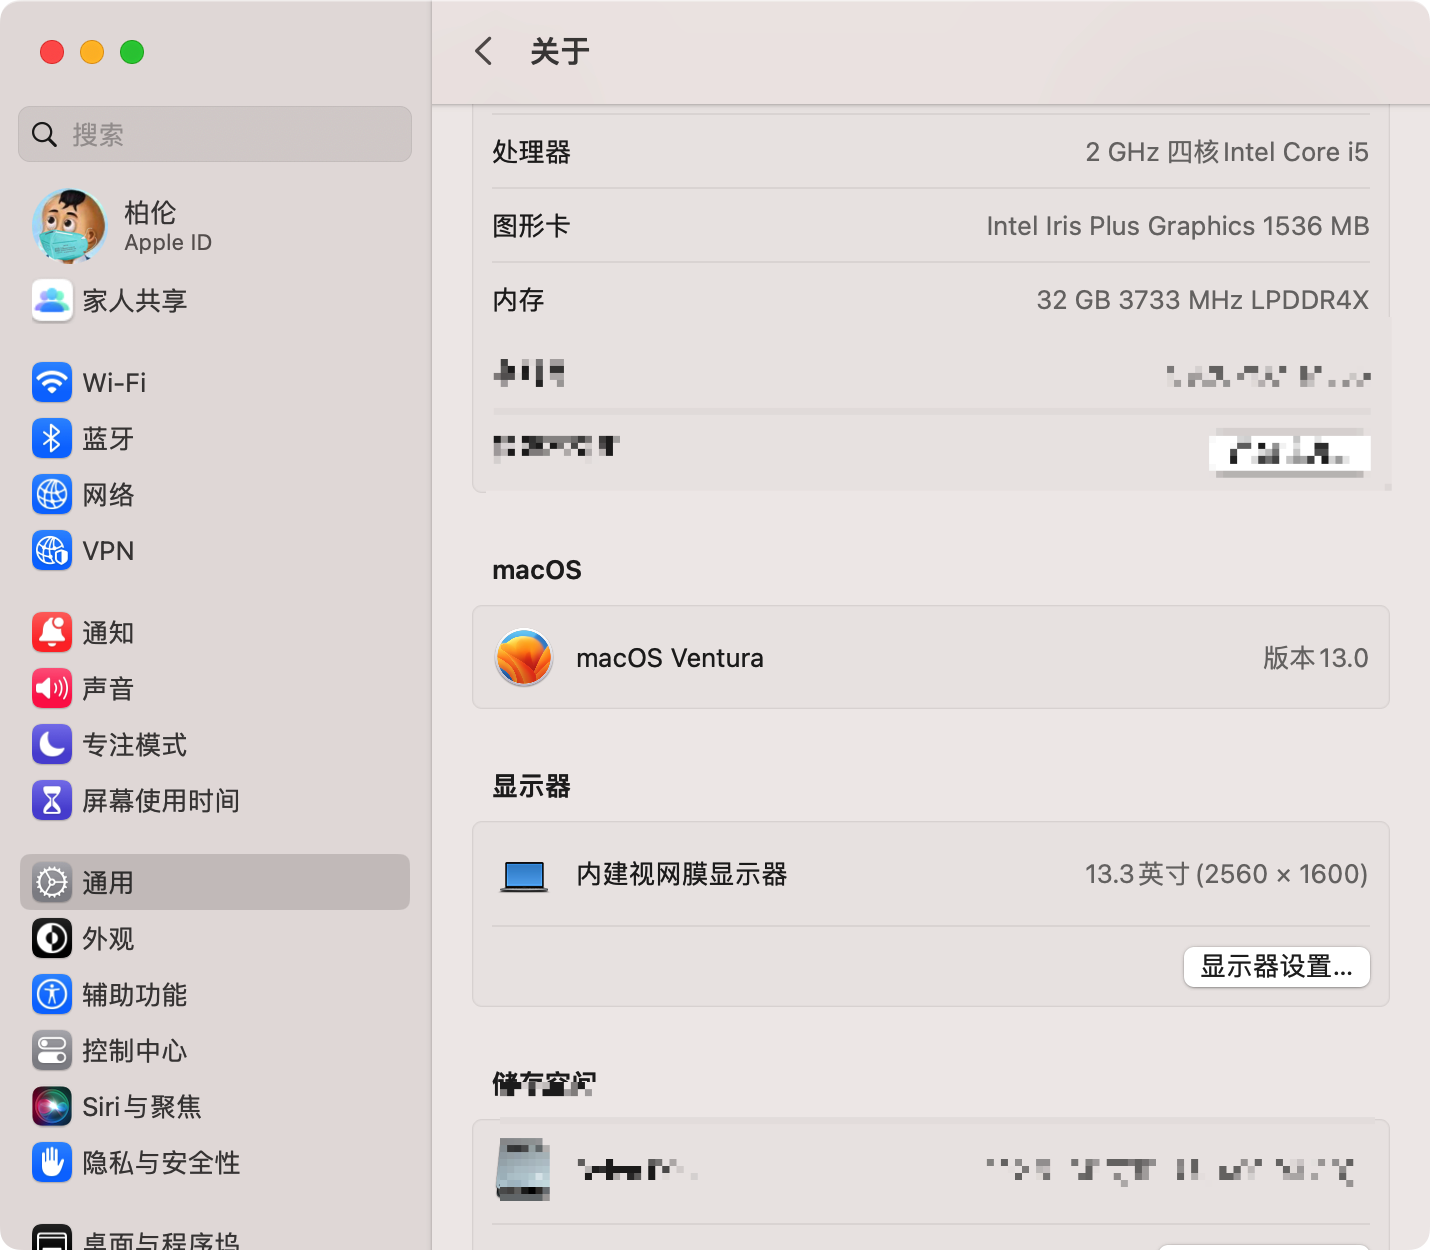This screenshot has width=1430, height=1250.
Task: Click the 家人共享 family sharing icon
Action: tap(52, 300)
